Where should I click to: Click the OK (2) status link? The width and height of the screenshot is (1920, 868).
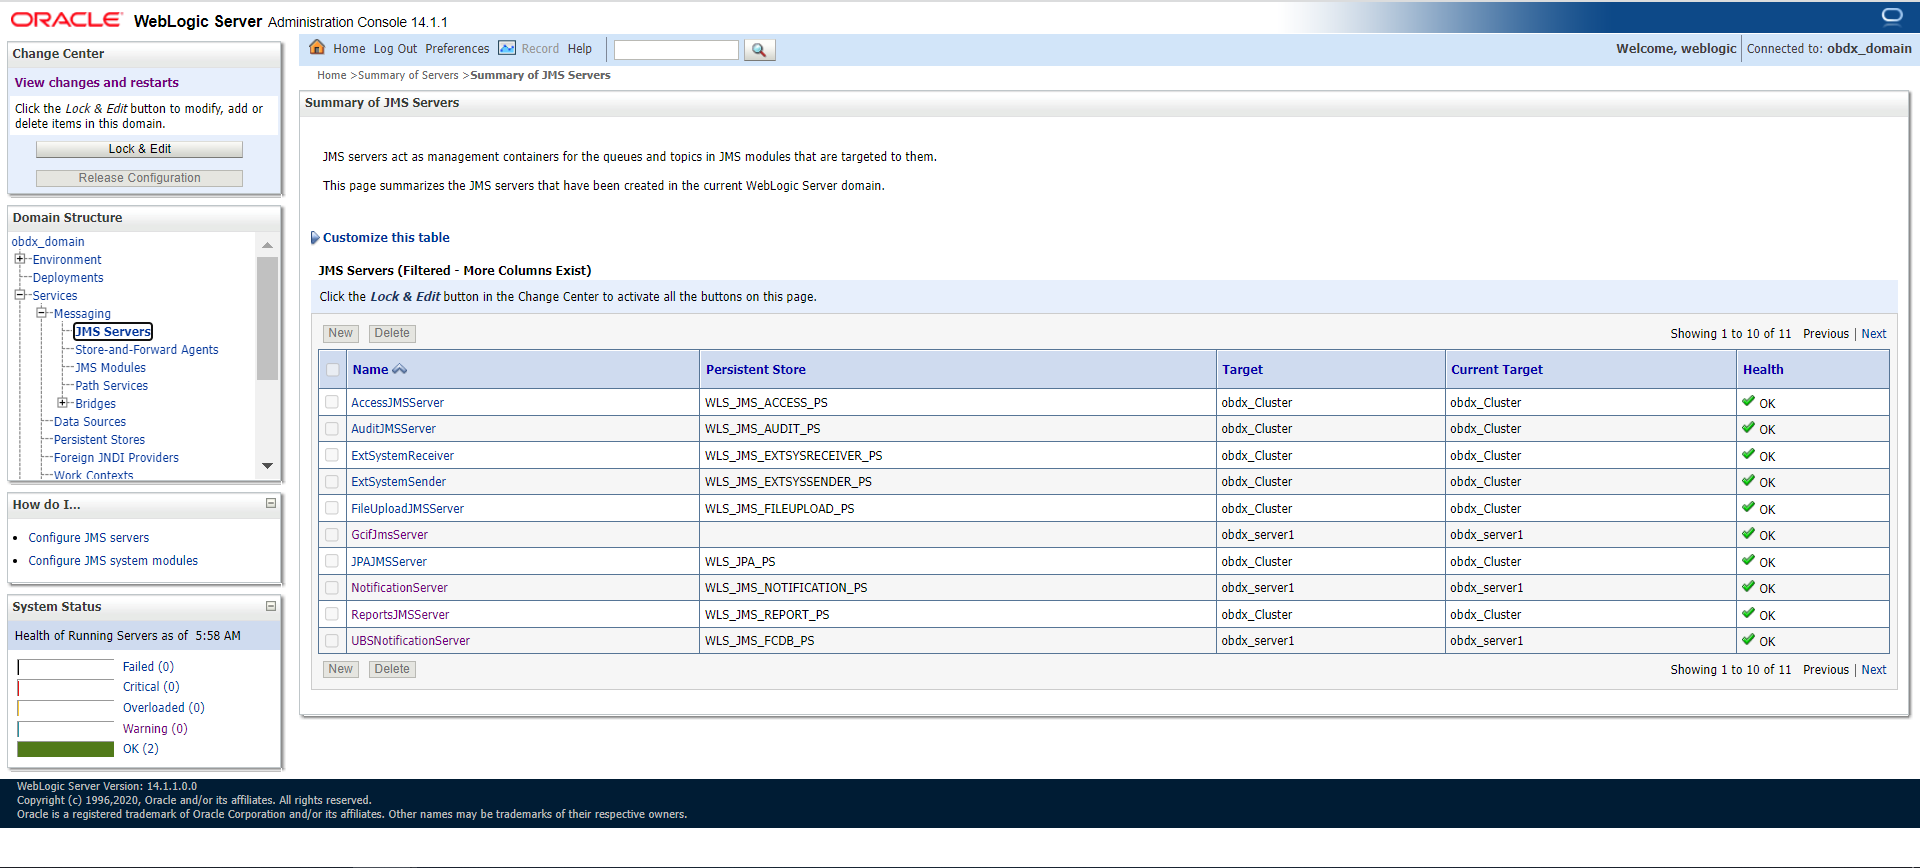[140, 749]
